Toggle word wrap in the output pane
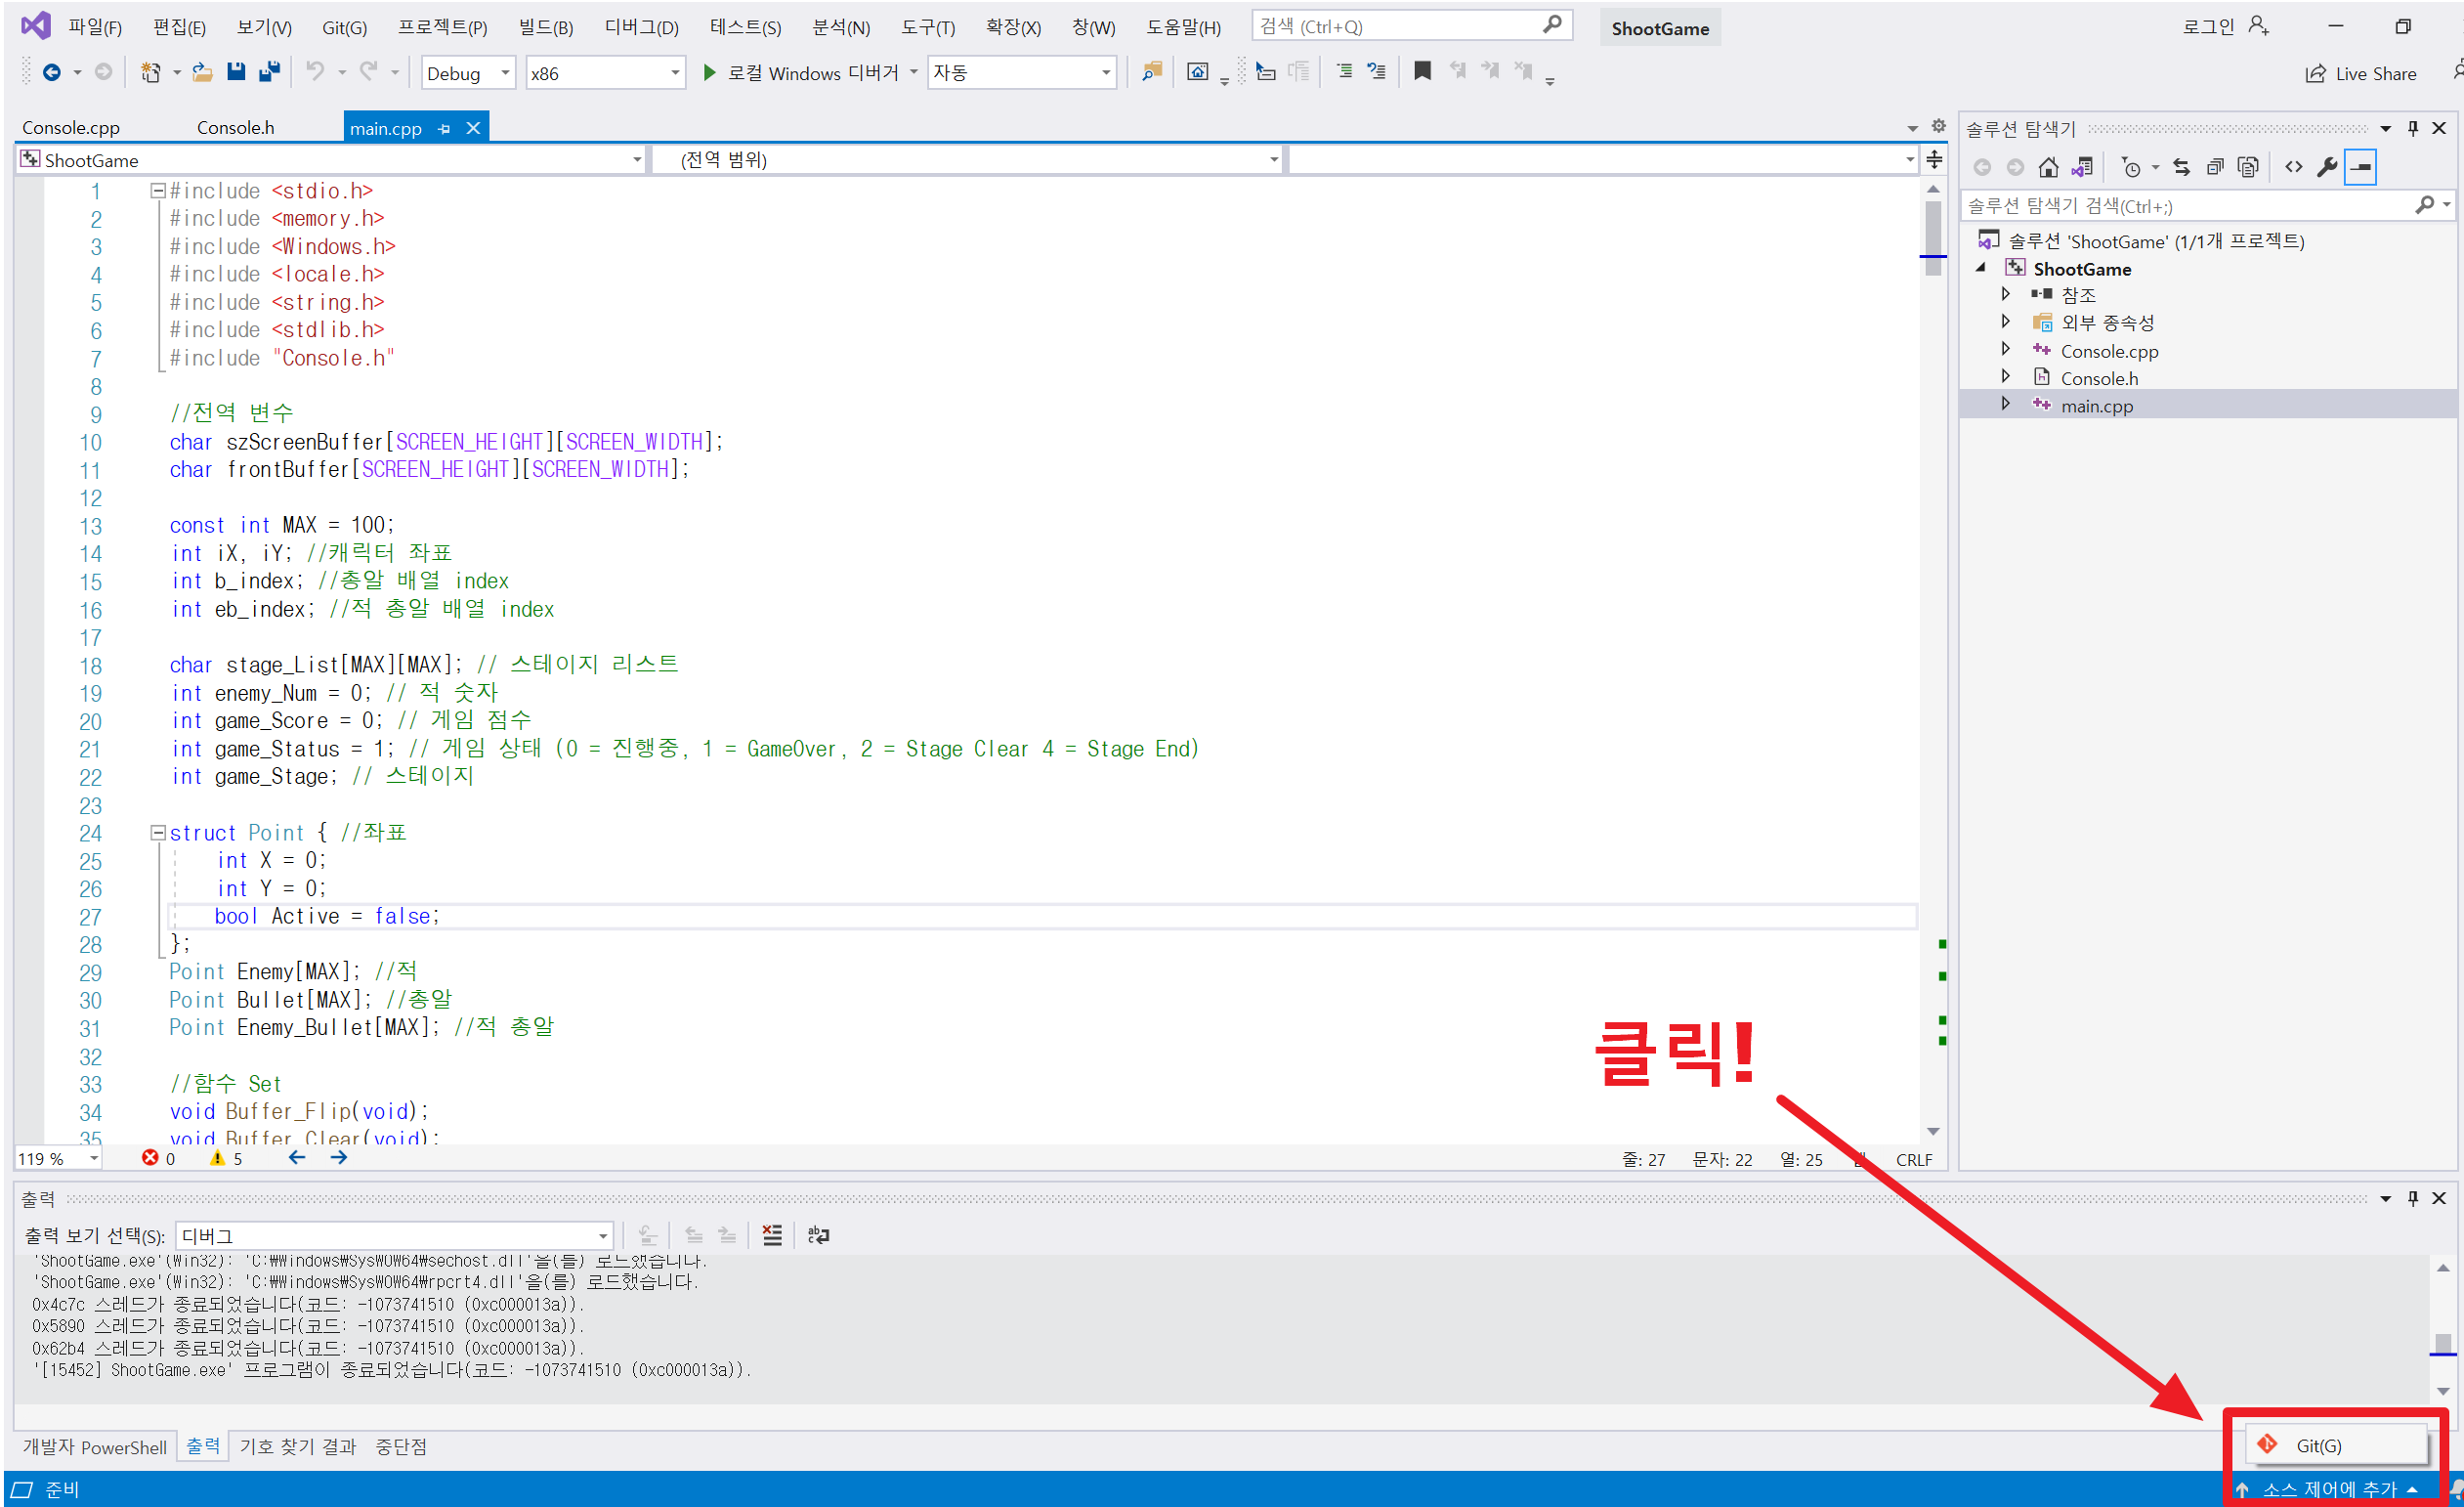The width and height of the screenshot is (2464, 1507). (x=818, y=1235)
